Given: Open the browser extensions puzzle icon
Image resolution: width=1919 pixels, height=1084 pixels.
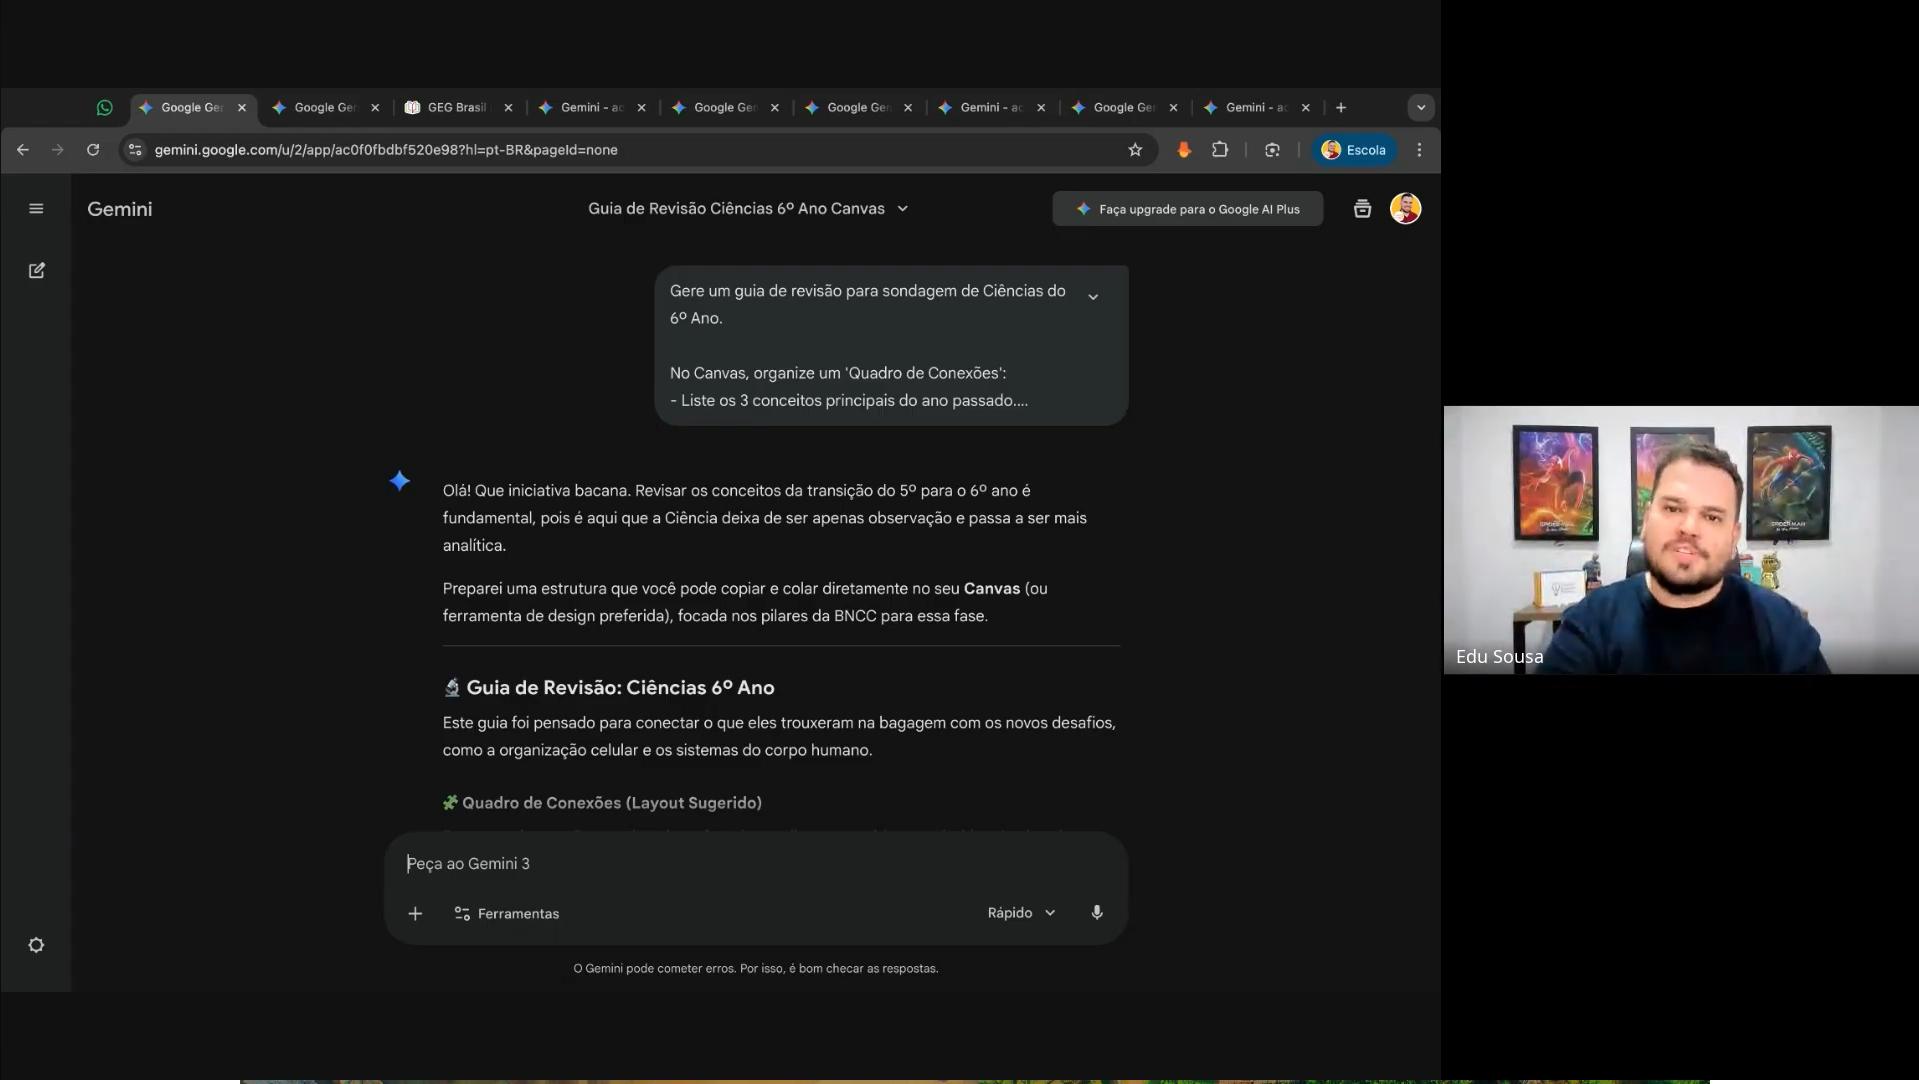Looking at the screenshot, I should (x=1220, y=150).
